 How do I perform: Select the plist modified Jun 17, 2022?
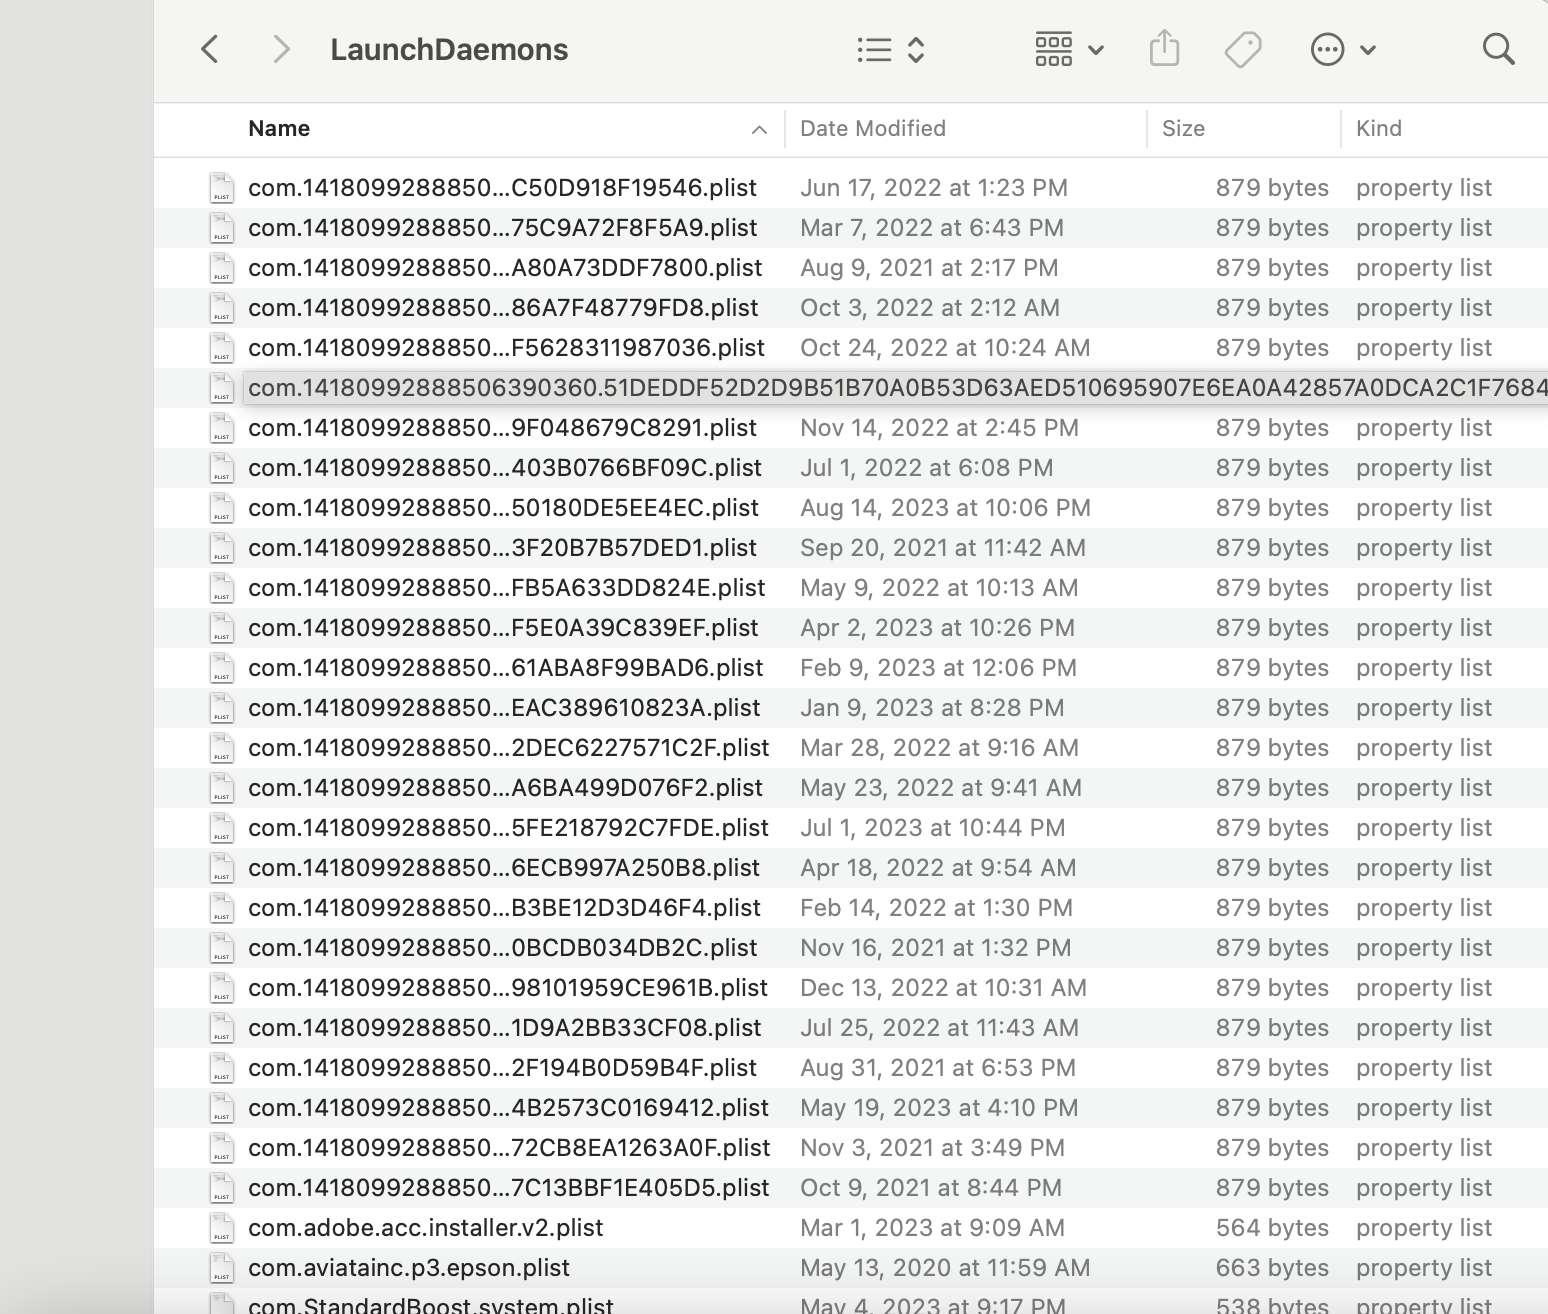point(502,187)
